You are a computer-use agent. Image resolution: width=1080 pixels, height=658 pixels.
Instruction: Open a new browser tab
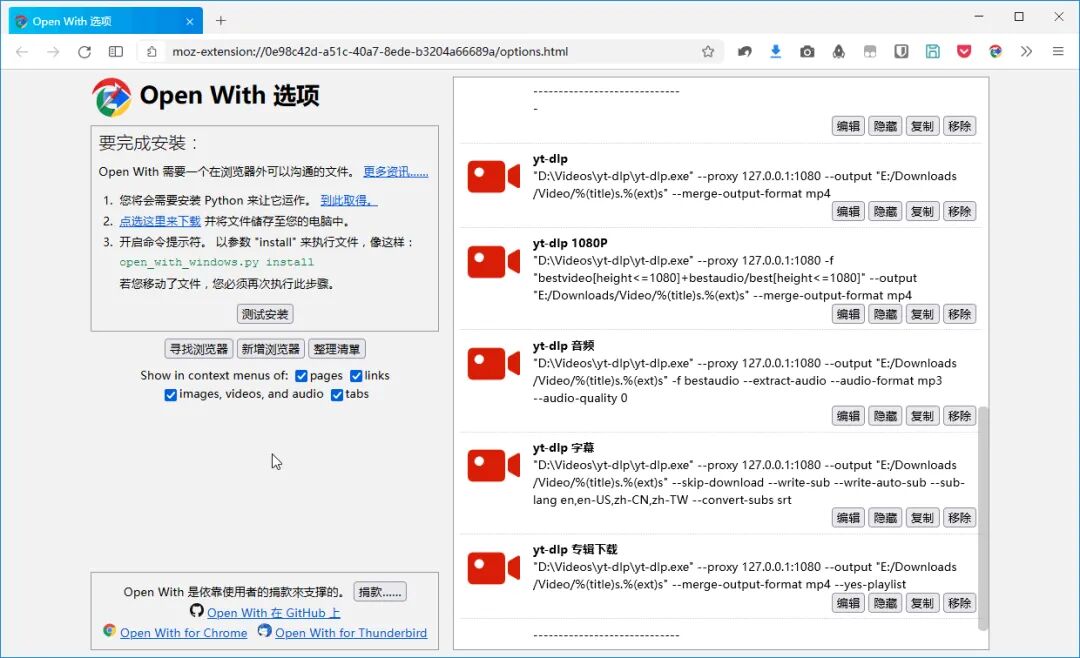(220, 21)
